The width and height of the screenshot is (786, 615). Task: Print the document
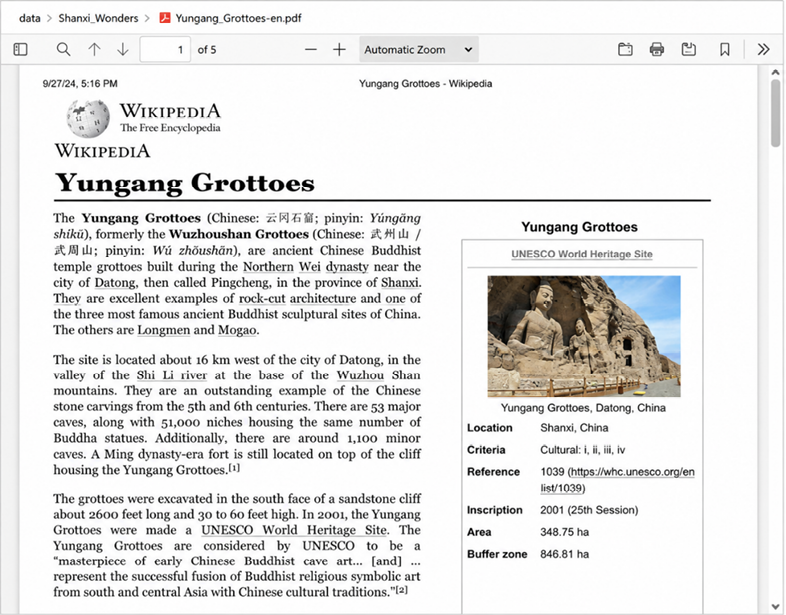click(x=657, y=50)
